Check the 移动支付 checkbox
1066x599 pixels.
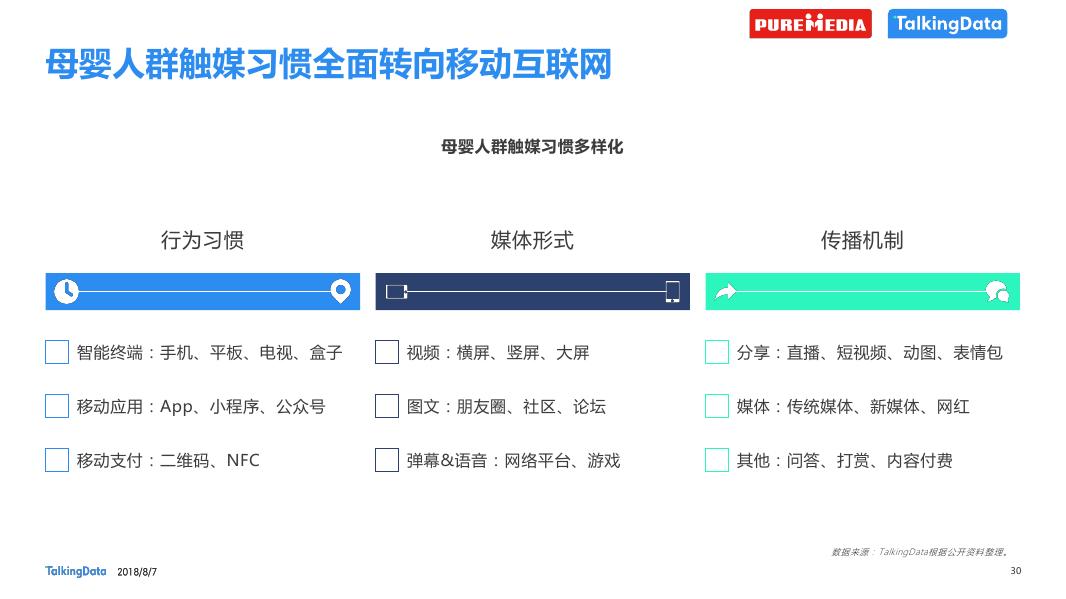click(57, 460)
